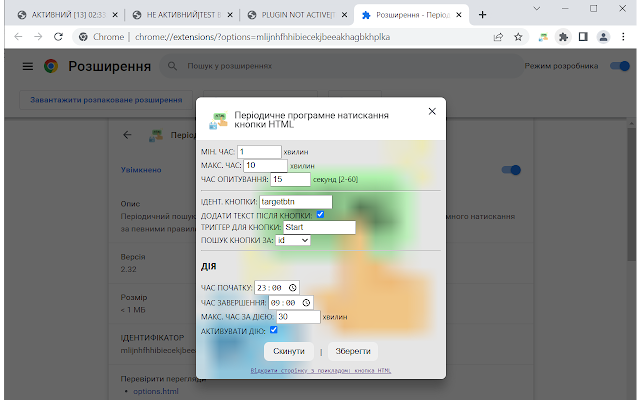This screenshot has height=400, width=640.
Task: Click the share page icon in address bar
Action: point(498,37)
